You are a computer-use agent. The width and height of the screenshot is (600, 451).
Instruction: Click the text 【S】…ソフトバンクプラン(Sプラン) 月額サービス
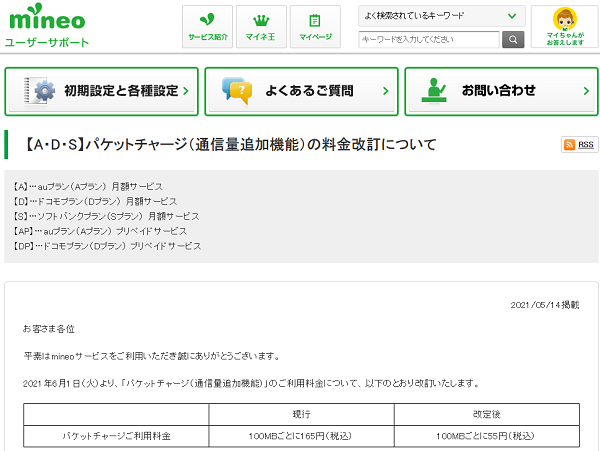(106, 216)
